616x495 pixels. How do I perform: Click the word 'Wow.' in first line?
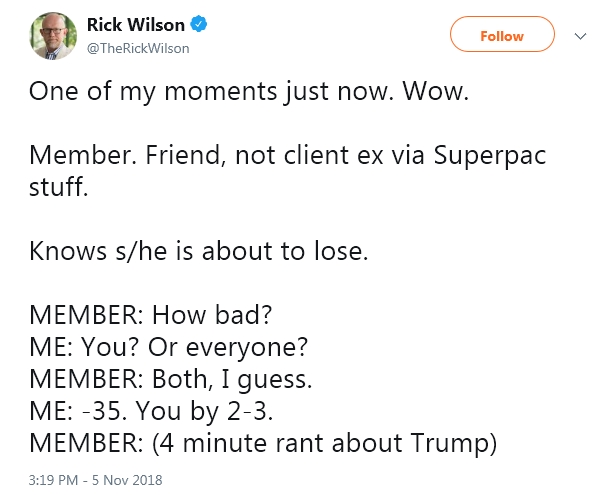coord(436,92)
